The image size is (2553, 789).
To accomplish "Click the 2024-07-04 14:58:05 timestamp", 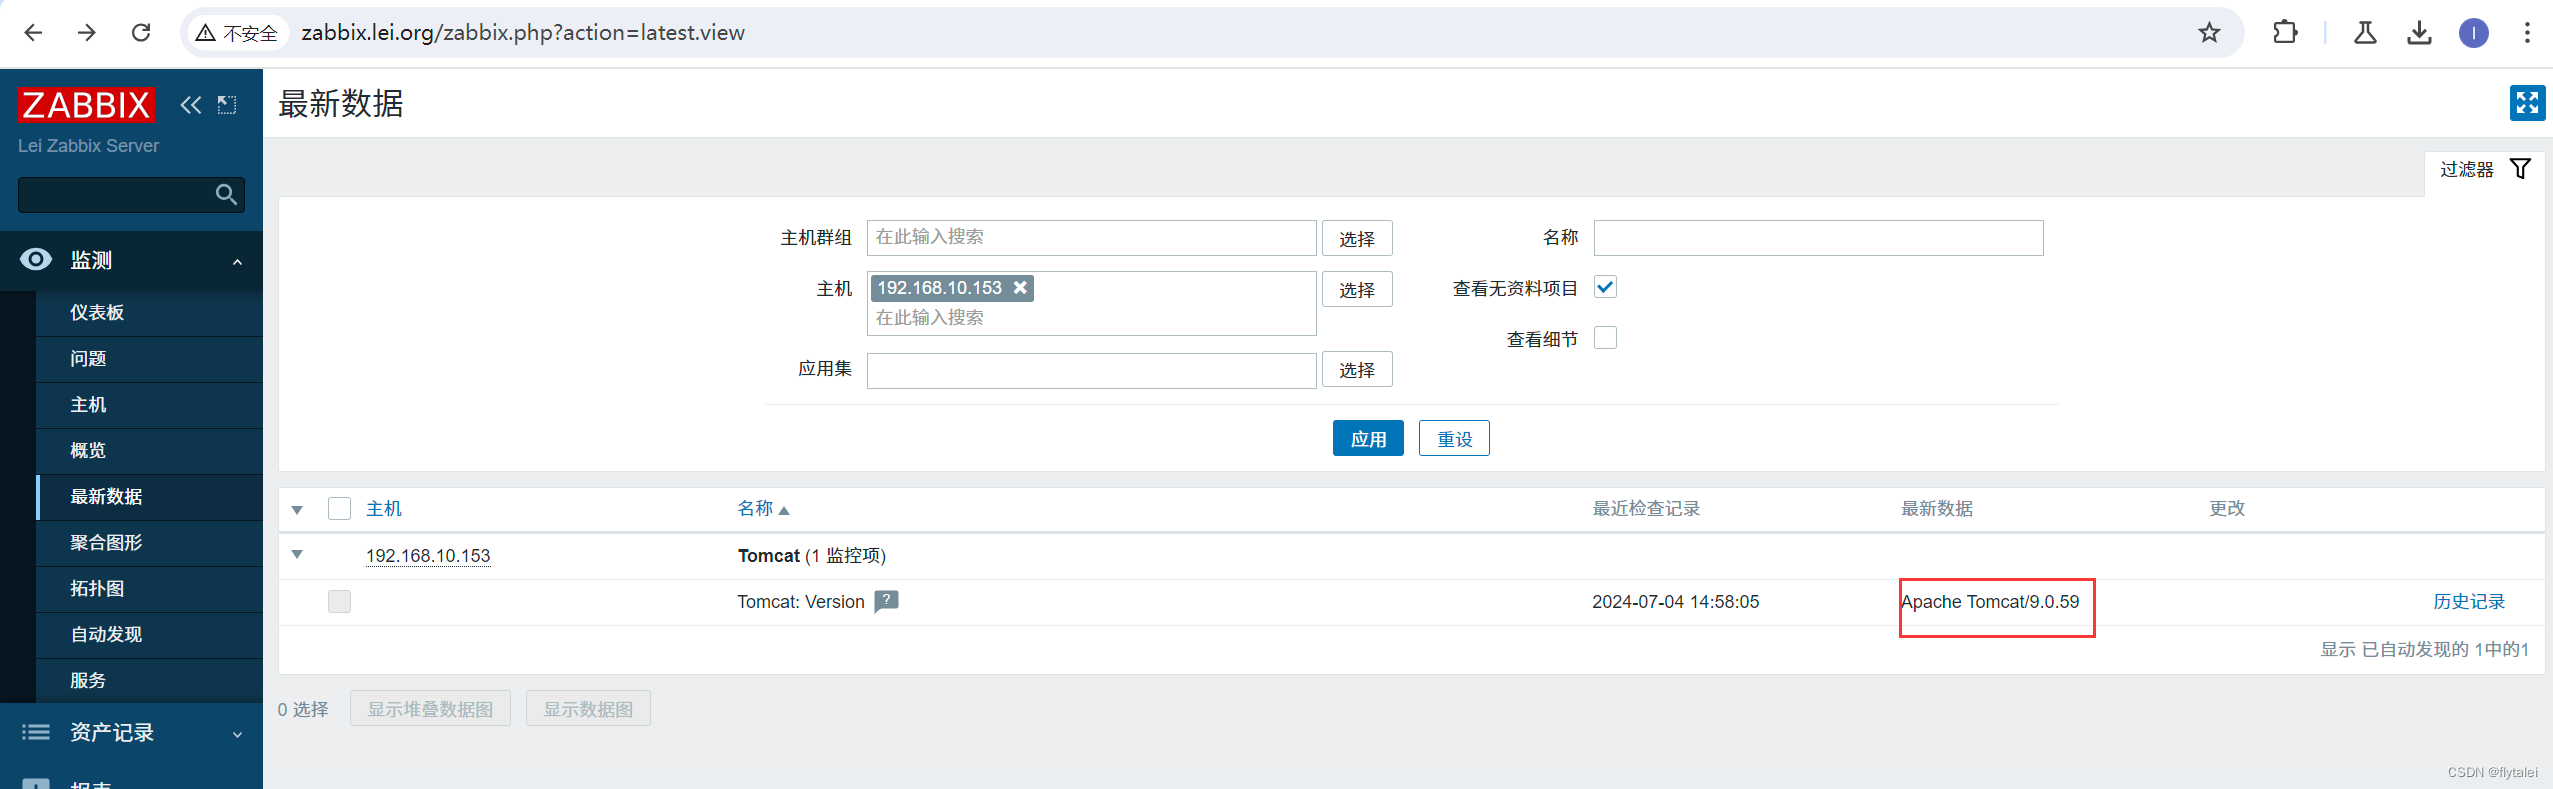I will pyautogui.click(x=1675, y=602).
